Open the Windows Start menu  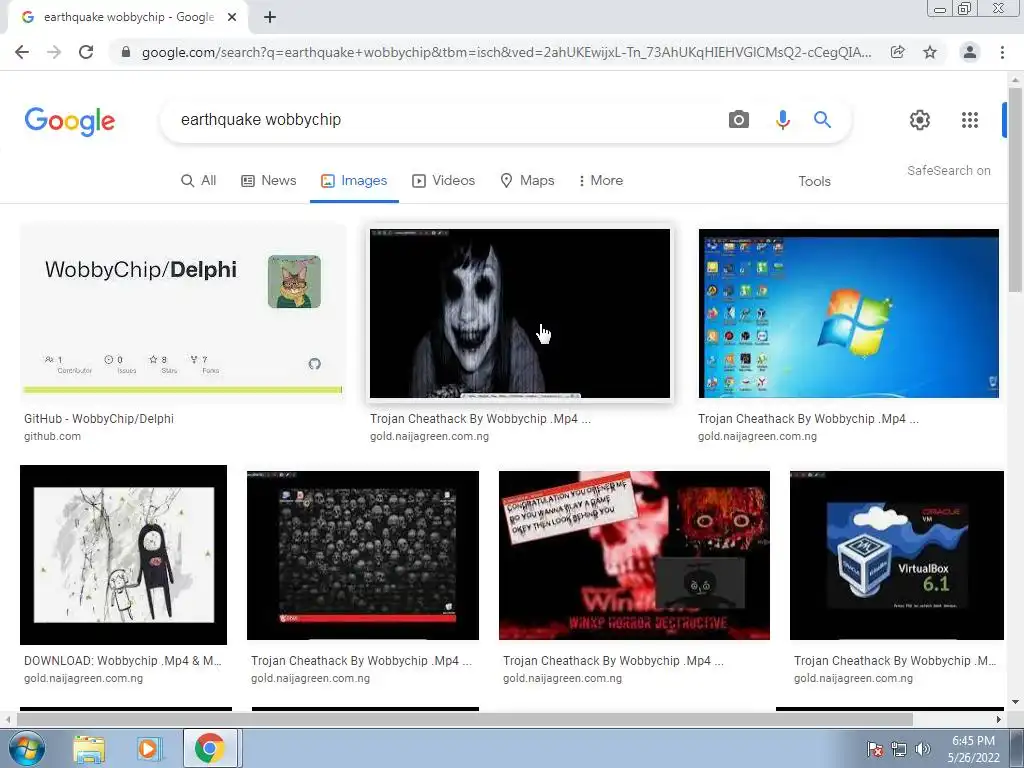point(27,748)
